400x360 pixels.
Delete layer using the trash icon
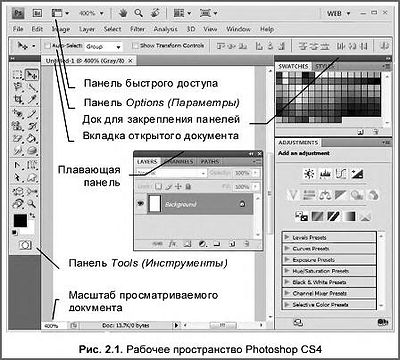pos(247,244)
